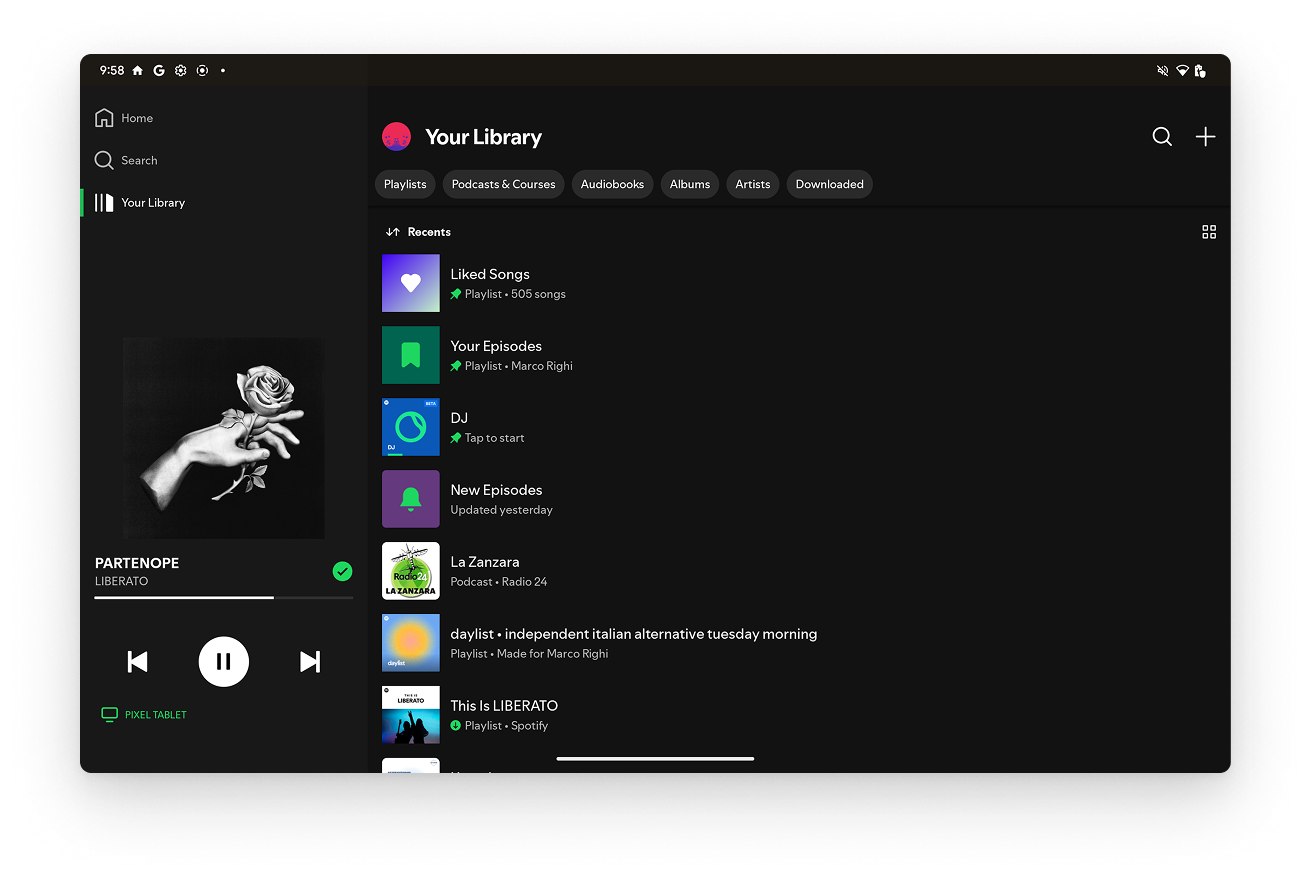Filter library by Albums
The image size is (1311, 879).
coord(690,184)
